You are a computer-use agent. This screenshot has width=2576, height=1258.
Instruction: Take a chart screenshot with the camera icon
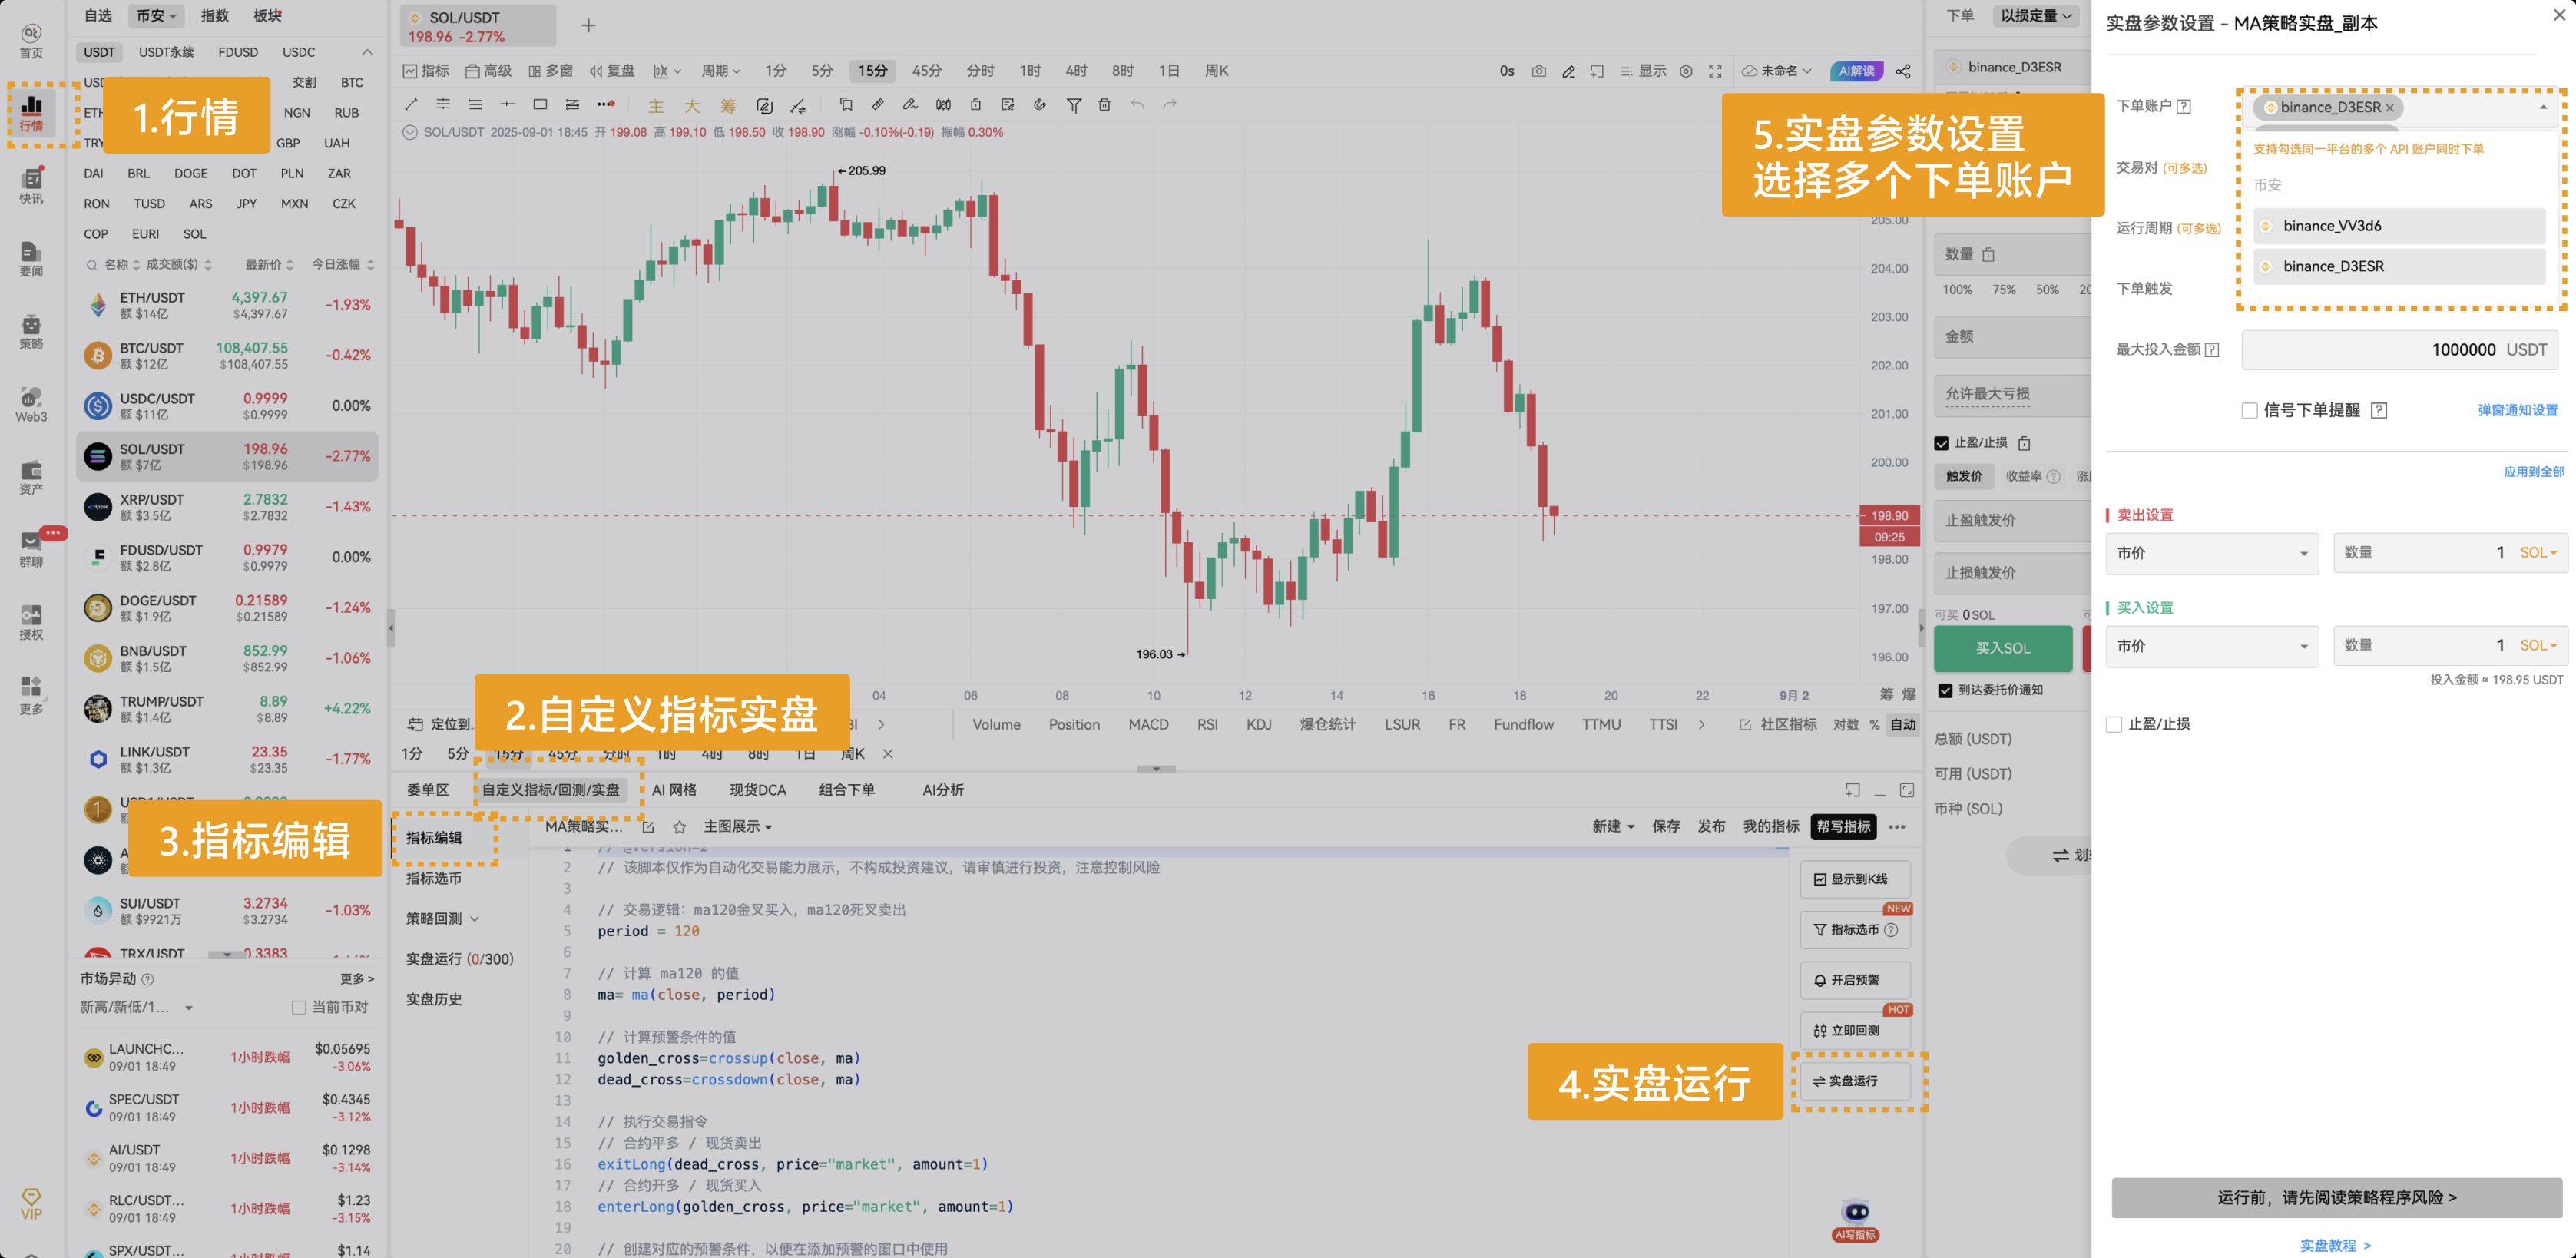pos(1538,71)
